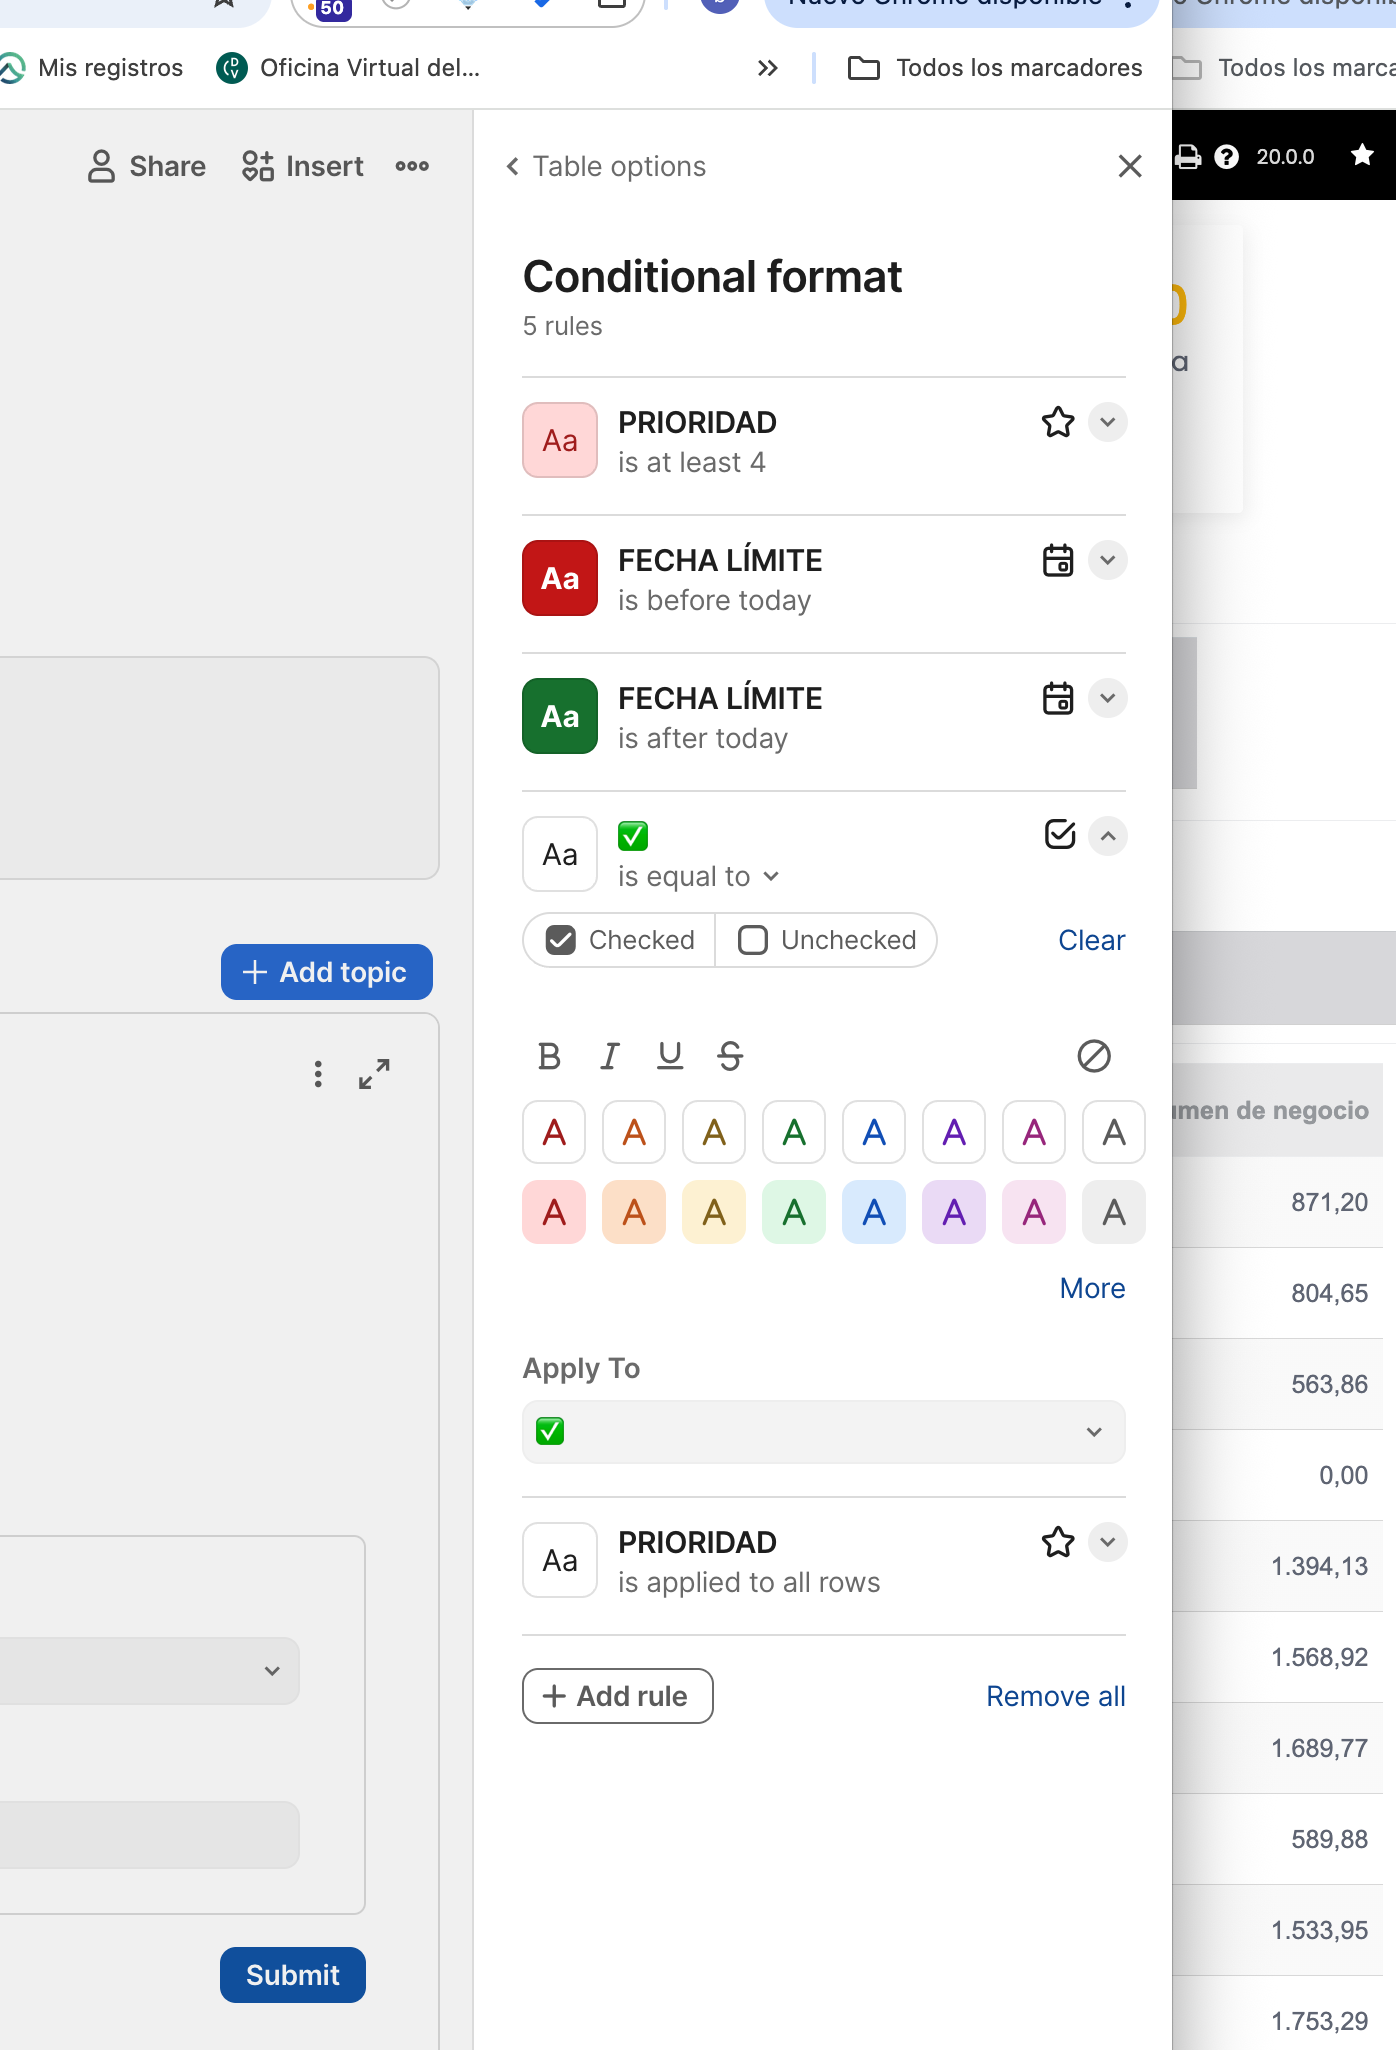Choose orange text color swatch
Image resolution: width=1396 pixels, height=2050 pixels.
point(634,1132)
